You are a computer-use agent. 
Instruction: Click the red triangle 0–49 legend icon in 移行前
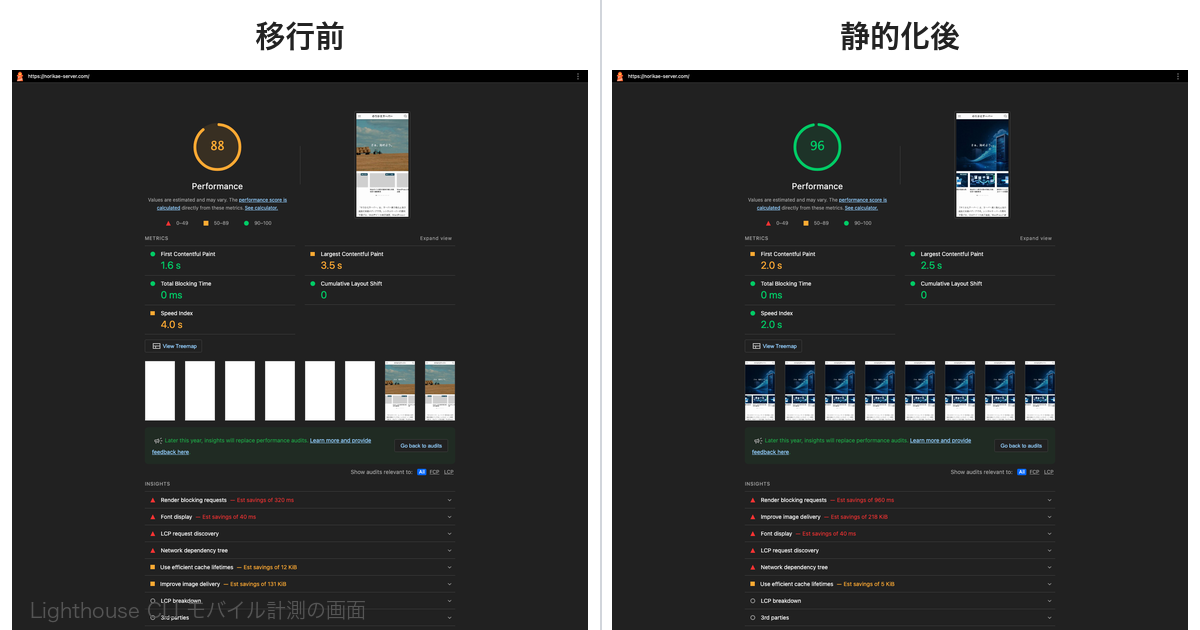coord(168,223)
